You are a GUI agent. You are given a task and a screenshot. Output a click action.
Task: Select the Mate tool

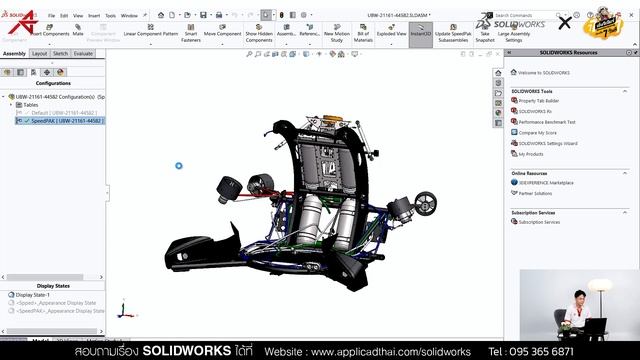(78, 30)
